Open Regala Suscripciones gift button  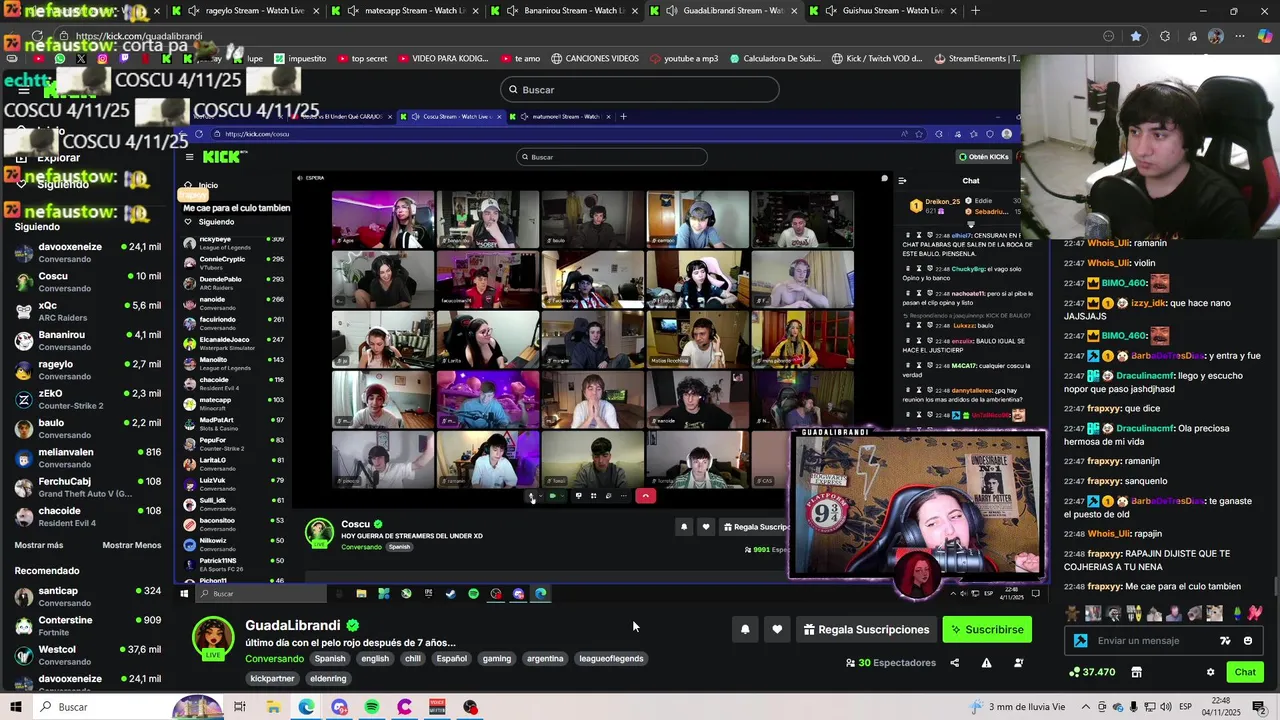[x=866, y=629]
